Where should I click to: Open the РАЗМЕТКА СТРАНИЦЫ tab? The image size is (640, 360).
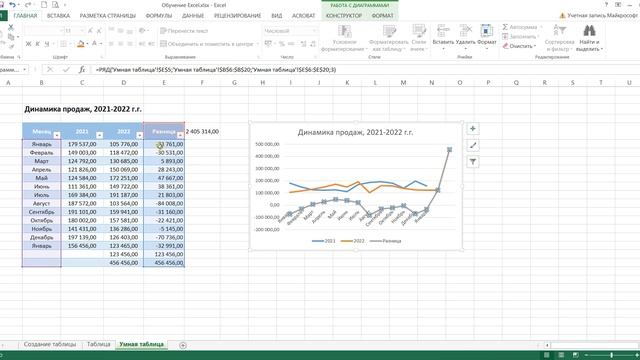tap(108, 16)
